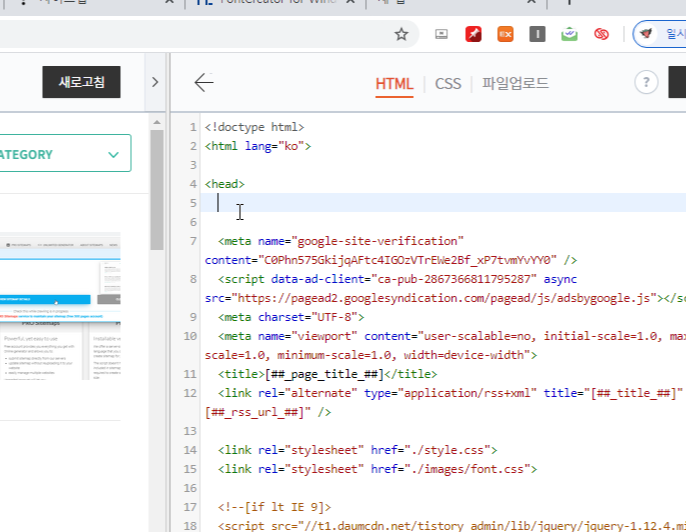Open the red pin extension icon
The height and width of the screenshot is (532, 686).
tap(473, 34)
